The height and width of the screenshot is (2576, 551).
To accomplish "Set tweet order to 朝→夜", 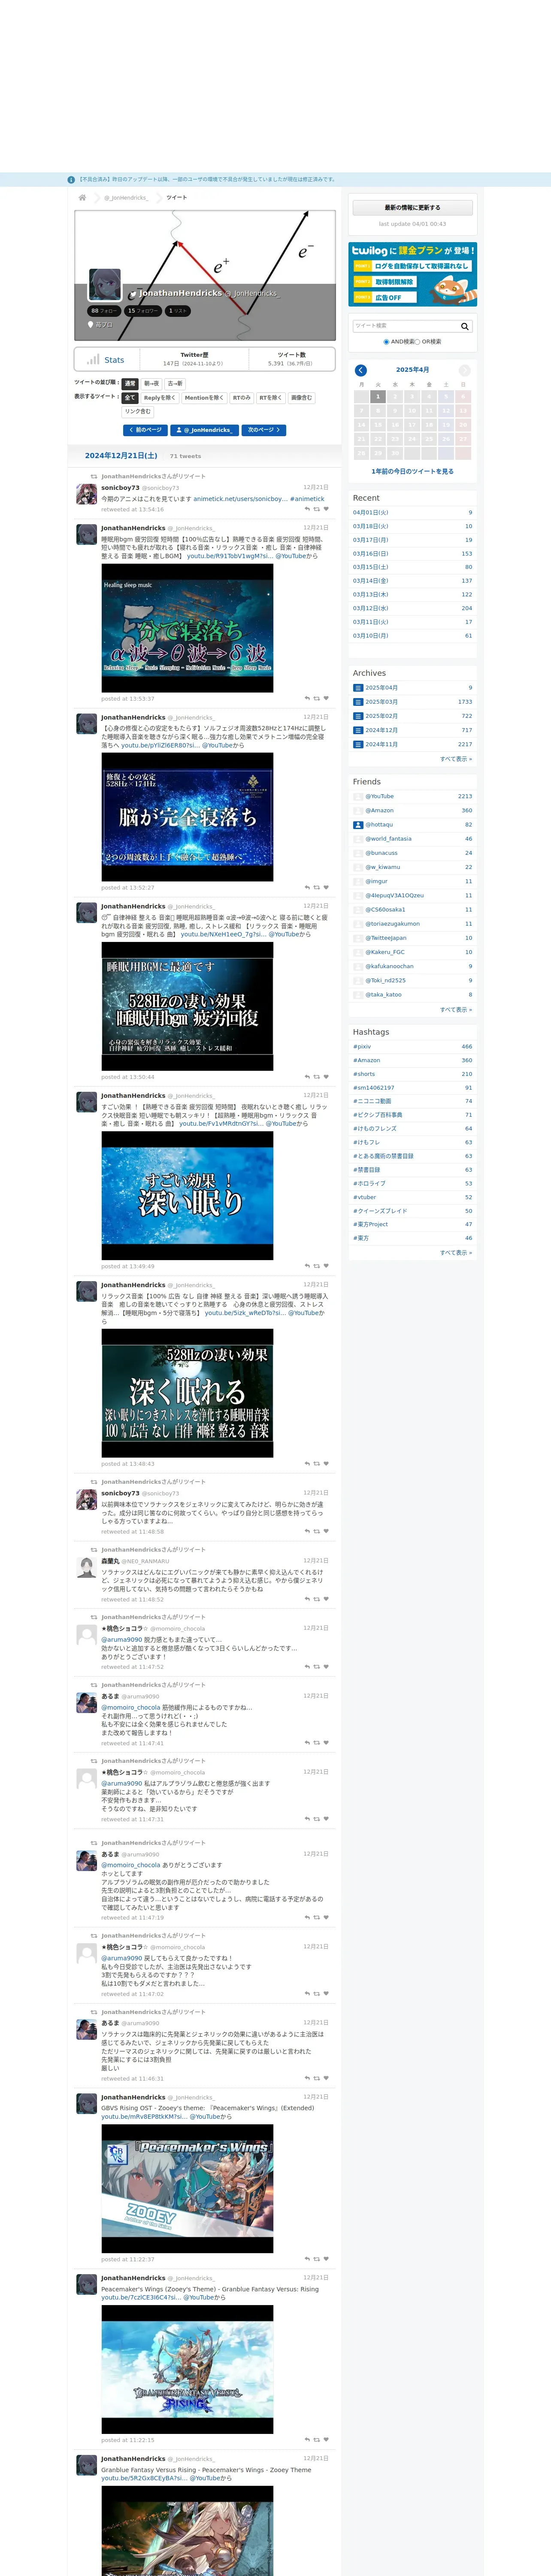I will 151,384.
